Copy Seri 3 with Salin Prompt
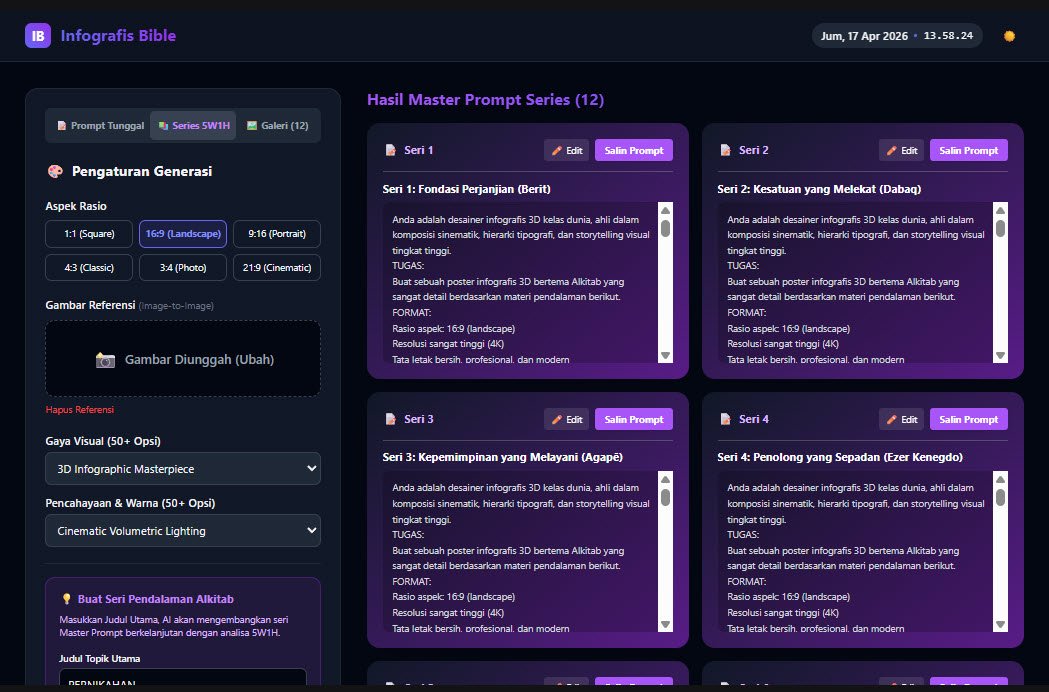 (634, 420)
